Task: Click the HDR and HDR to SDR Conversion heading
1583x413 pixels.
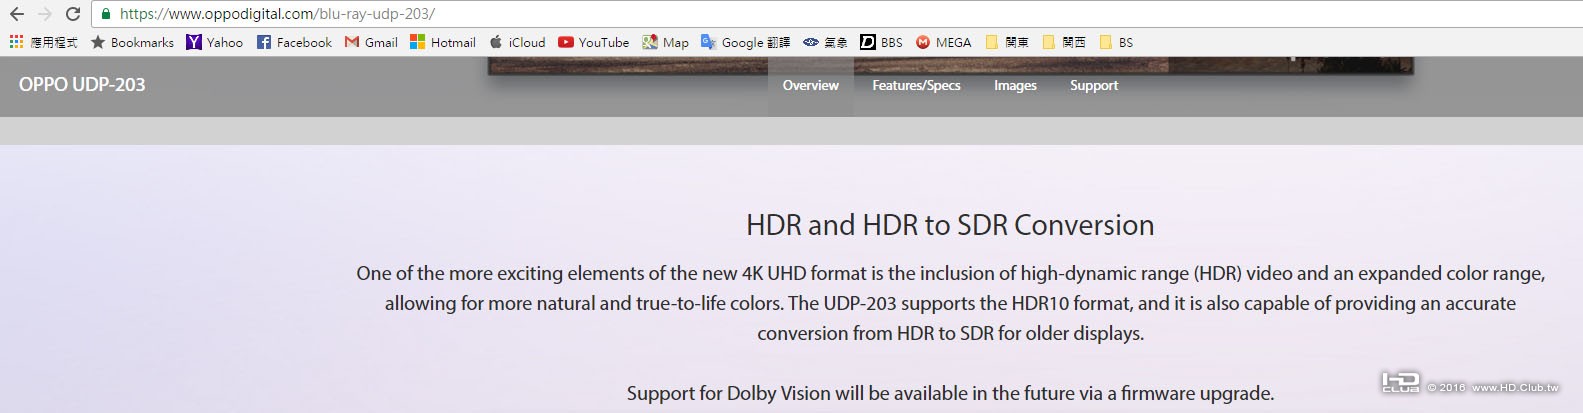Action: coord(950,225)
